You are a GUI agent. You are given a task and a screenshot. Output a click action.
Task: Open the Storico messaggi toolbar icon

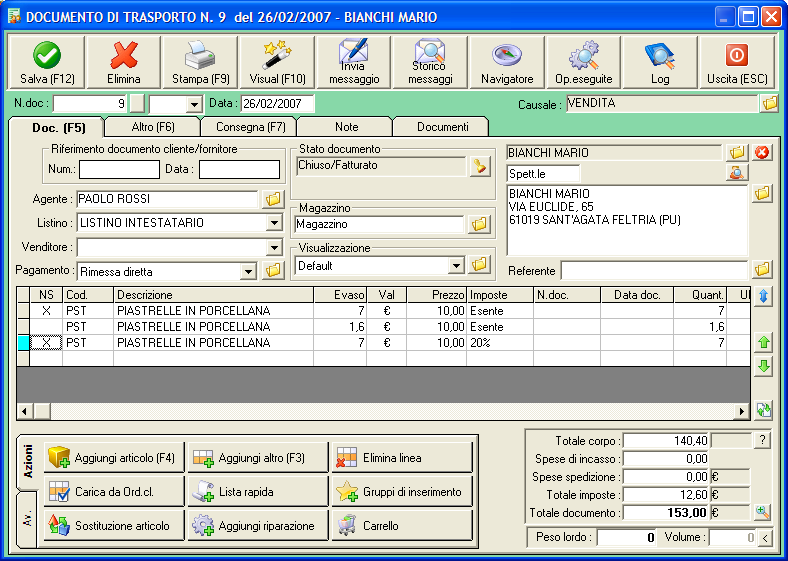click(431, 62)
